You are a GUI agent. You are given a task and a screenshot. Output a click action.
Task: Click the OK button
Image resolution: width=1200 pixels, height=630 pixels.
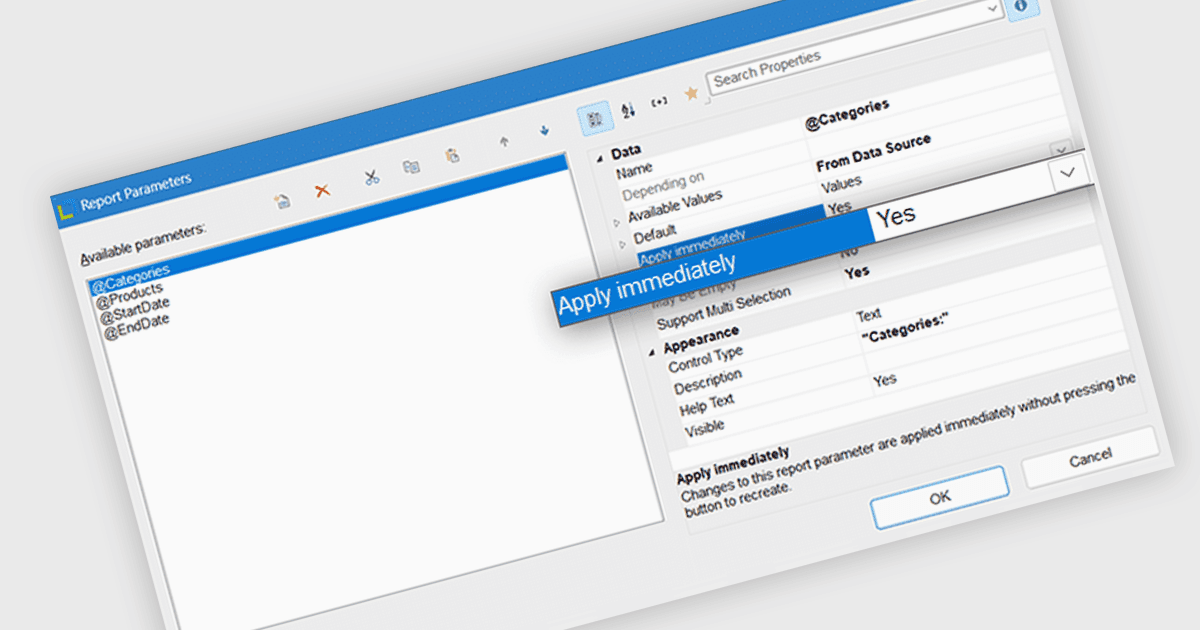click(x=939, y=496)
